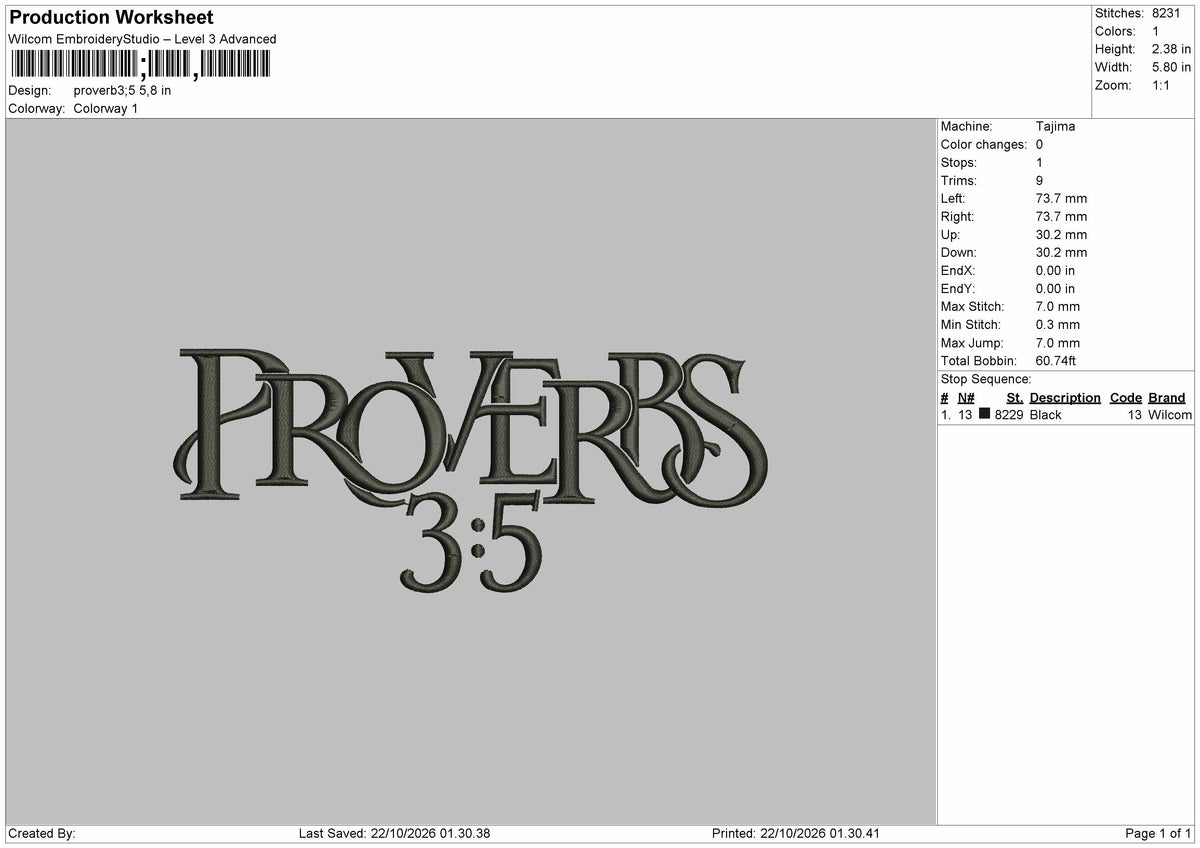Select Height value 2.38 in
The height and width of the screenshot is (848, 1200).
tap(1172, 49)
